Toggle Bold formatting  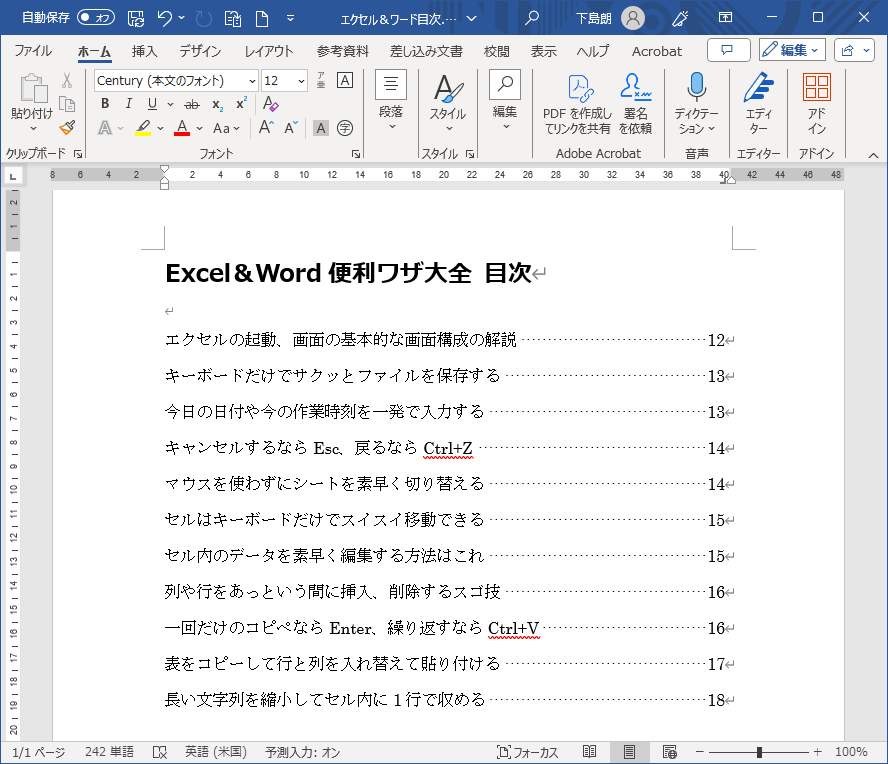(x=104, y=103)
